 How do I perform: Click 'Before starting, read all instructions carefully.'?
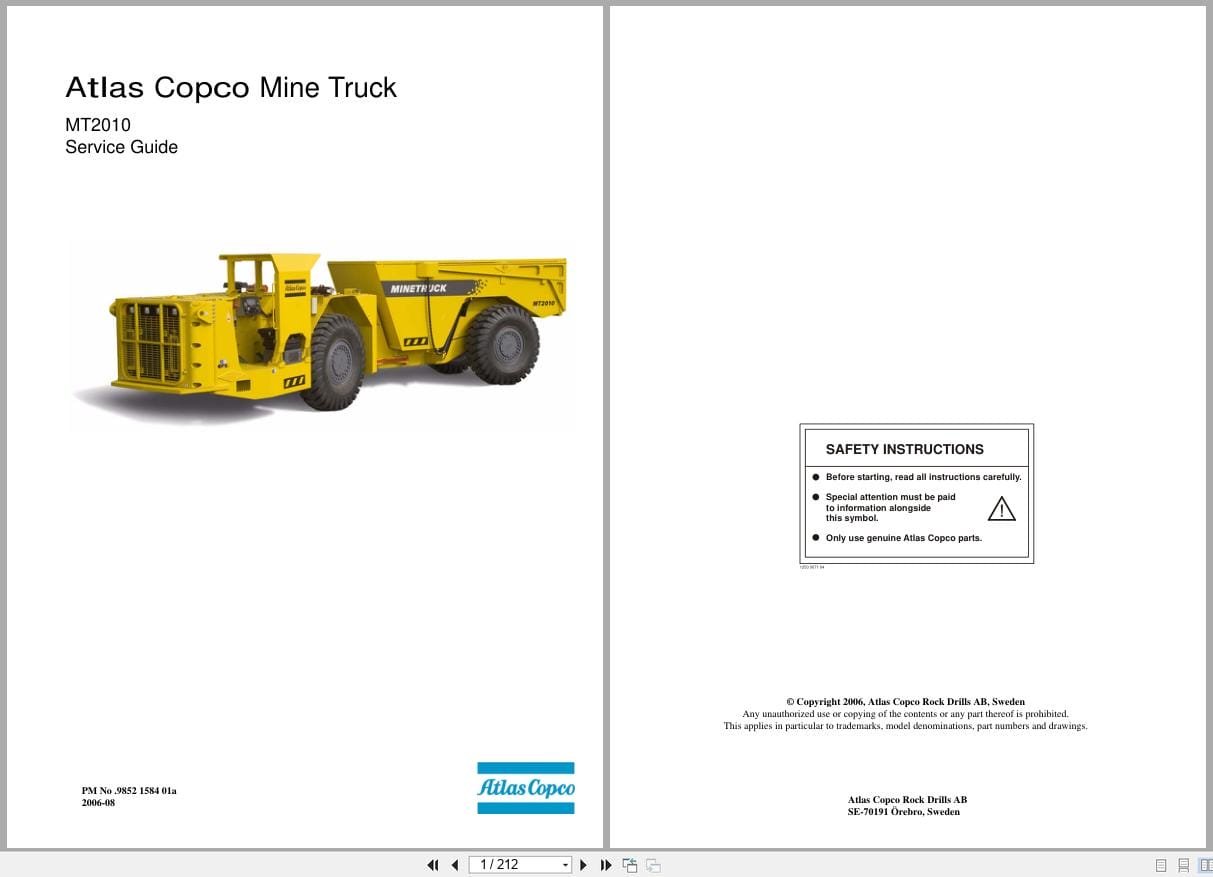coord(923,477)
